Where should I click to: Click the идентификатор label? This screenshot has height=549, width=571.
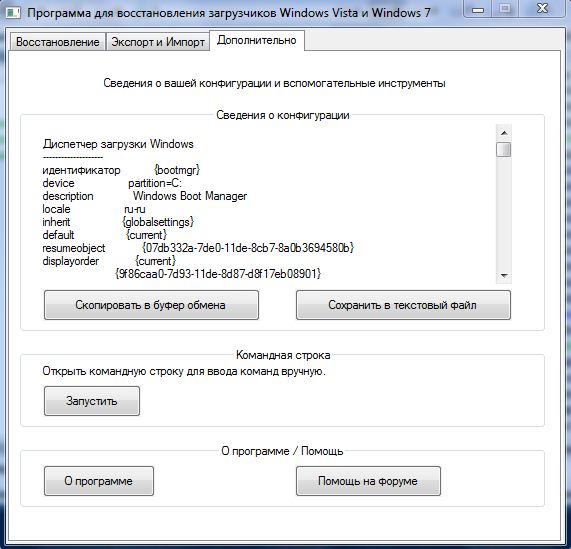81,170
